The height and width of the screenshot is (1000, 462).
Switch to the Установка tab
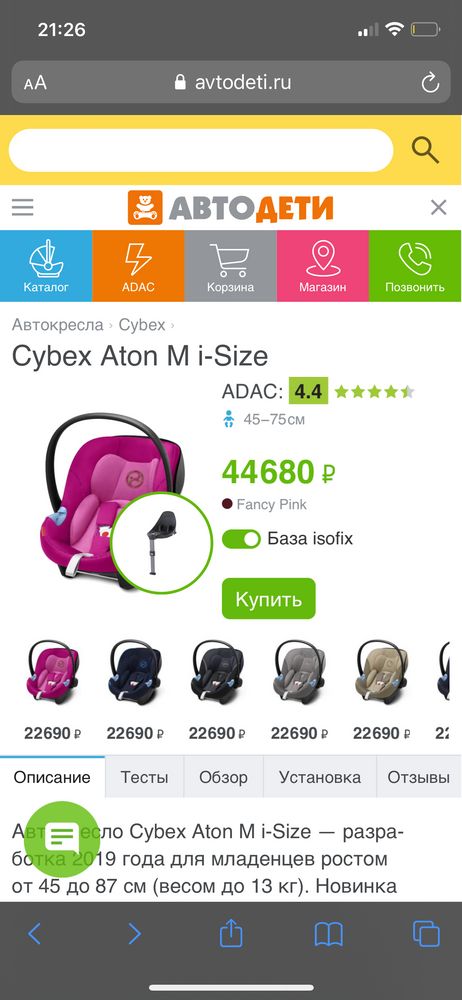tap(320, 777)
